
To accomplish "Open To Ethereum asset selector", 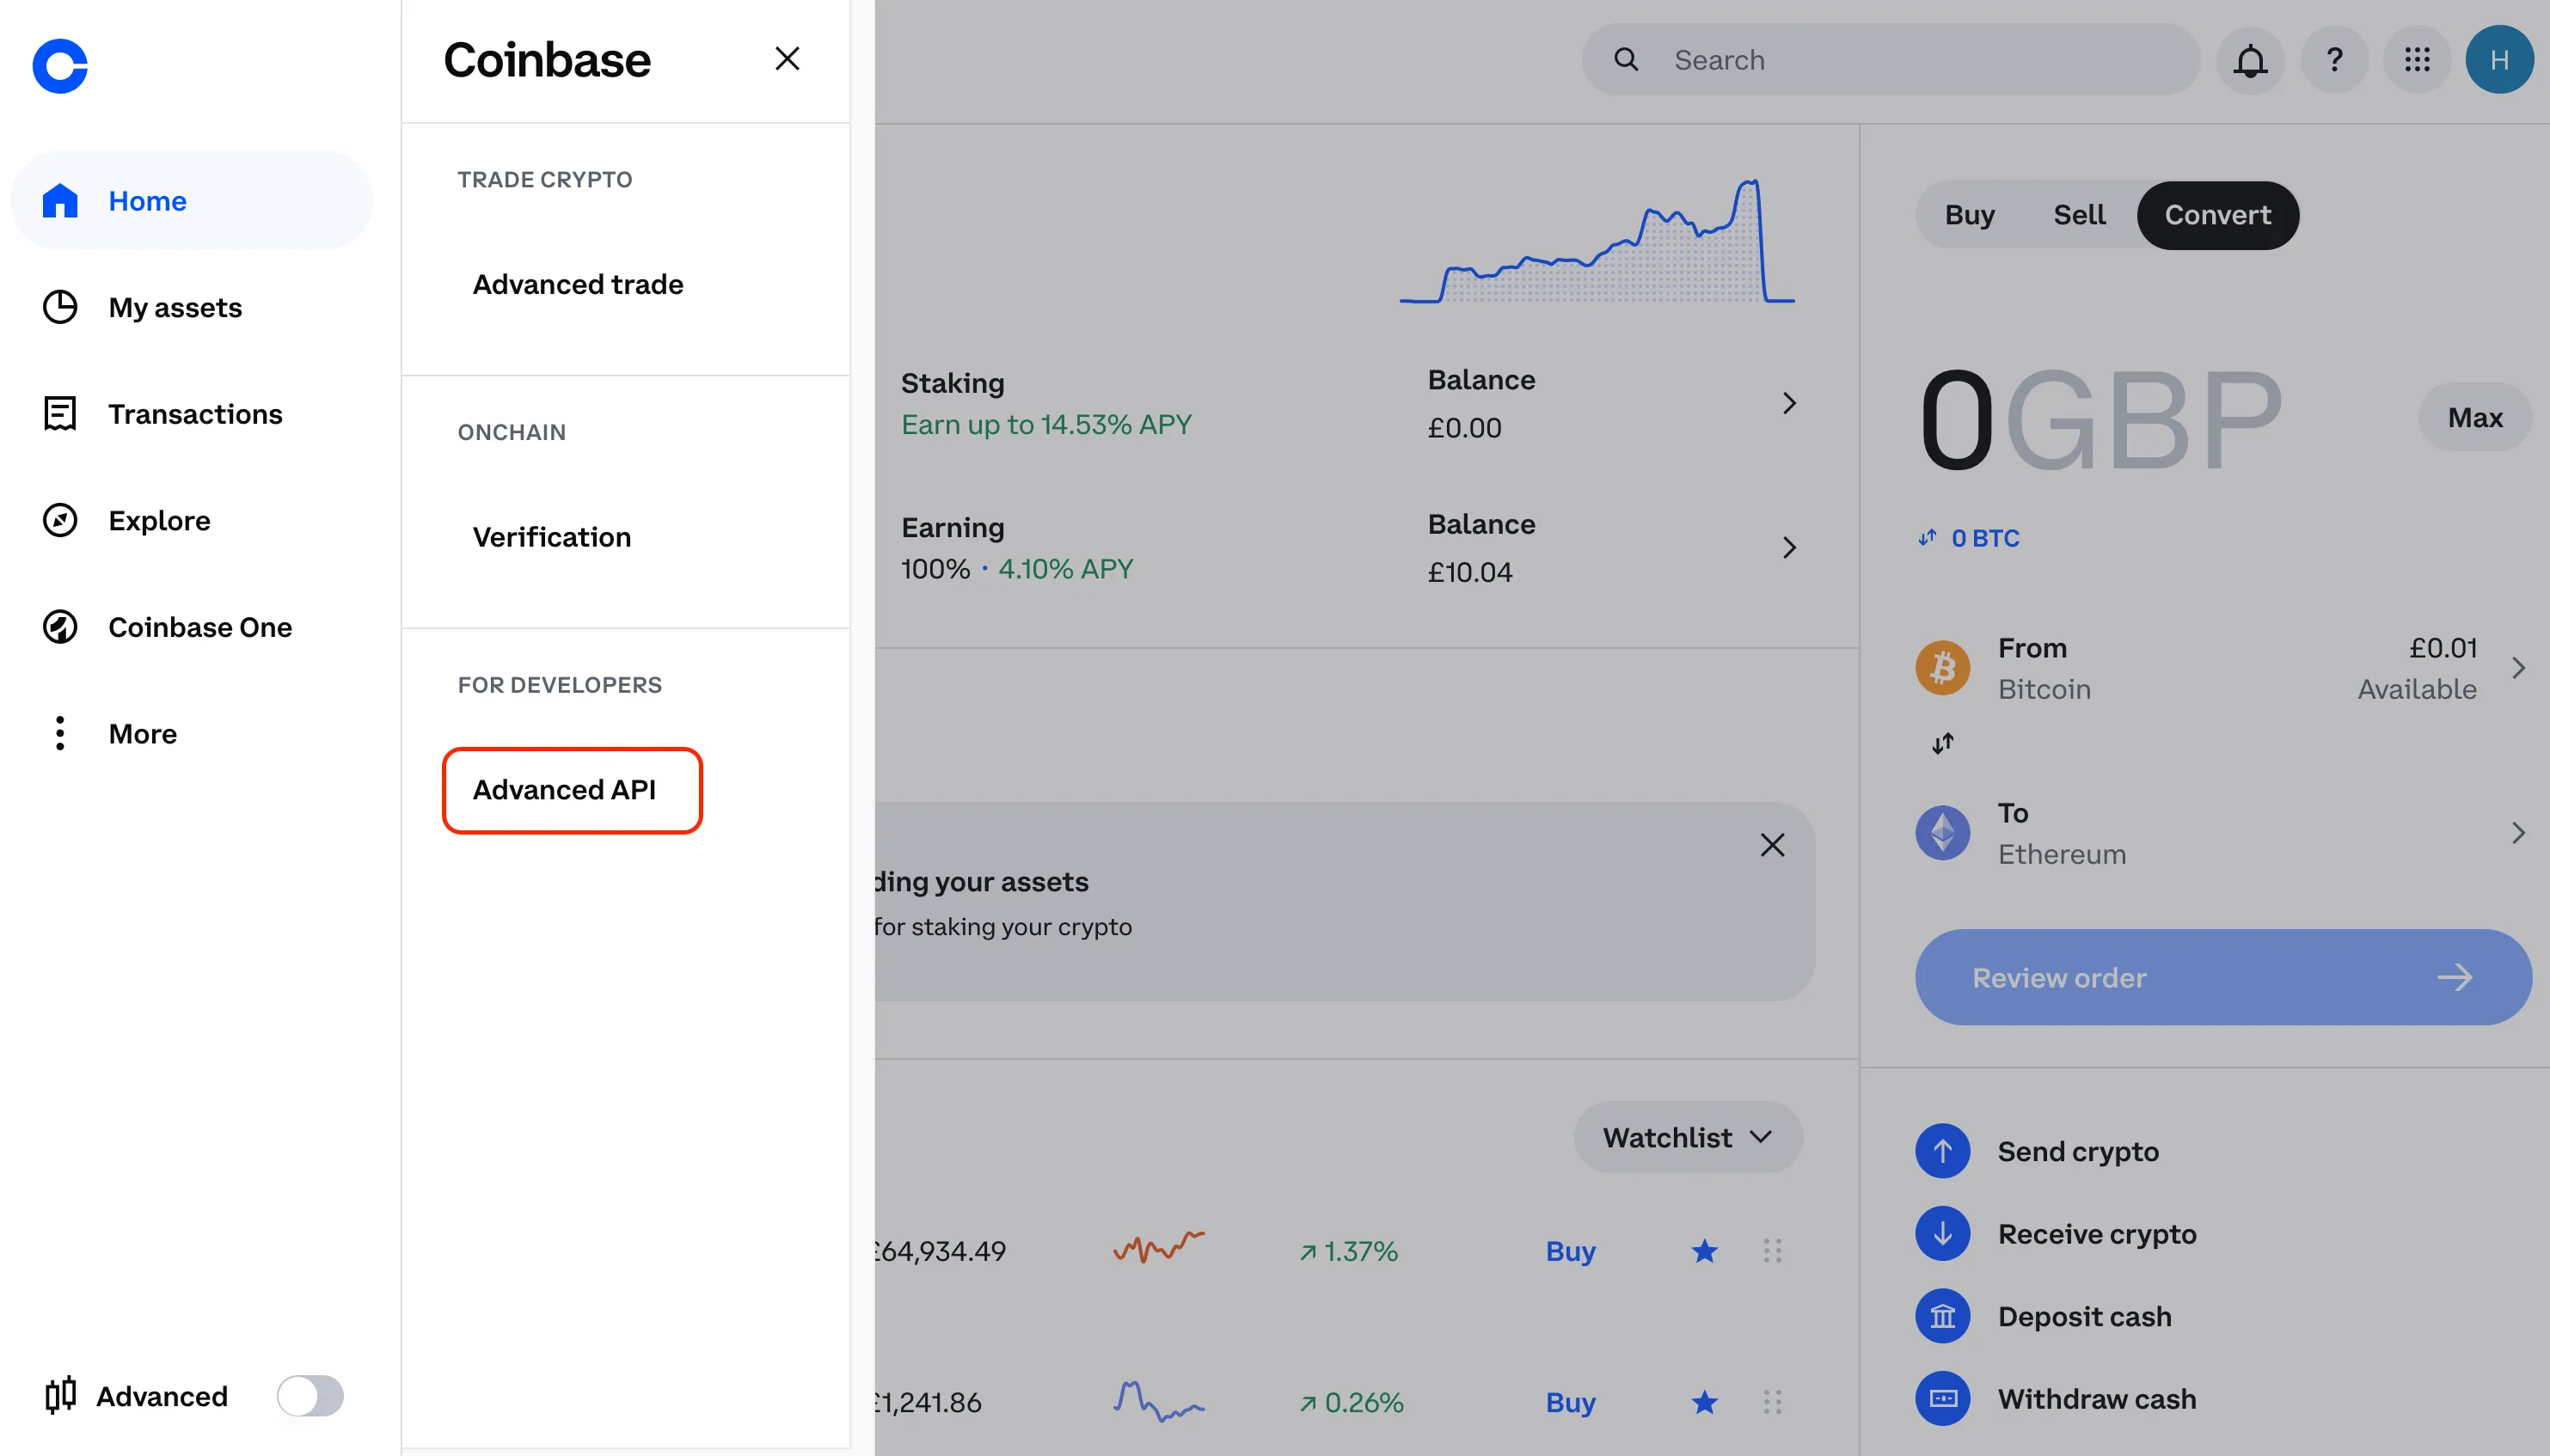I will (2222, 833).
